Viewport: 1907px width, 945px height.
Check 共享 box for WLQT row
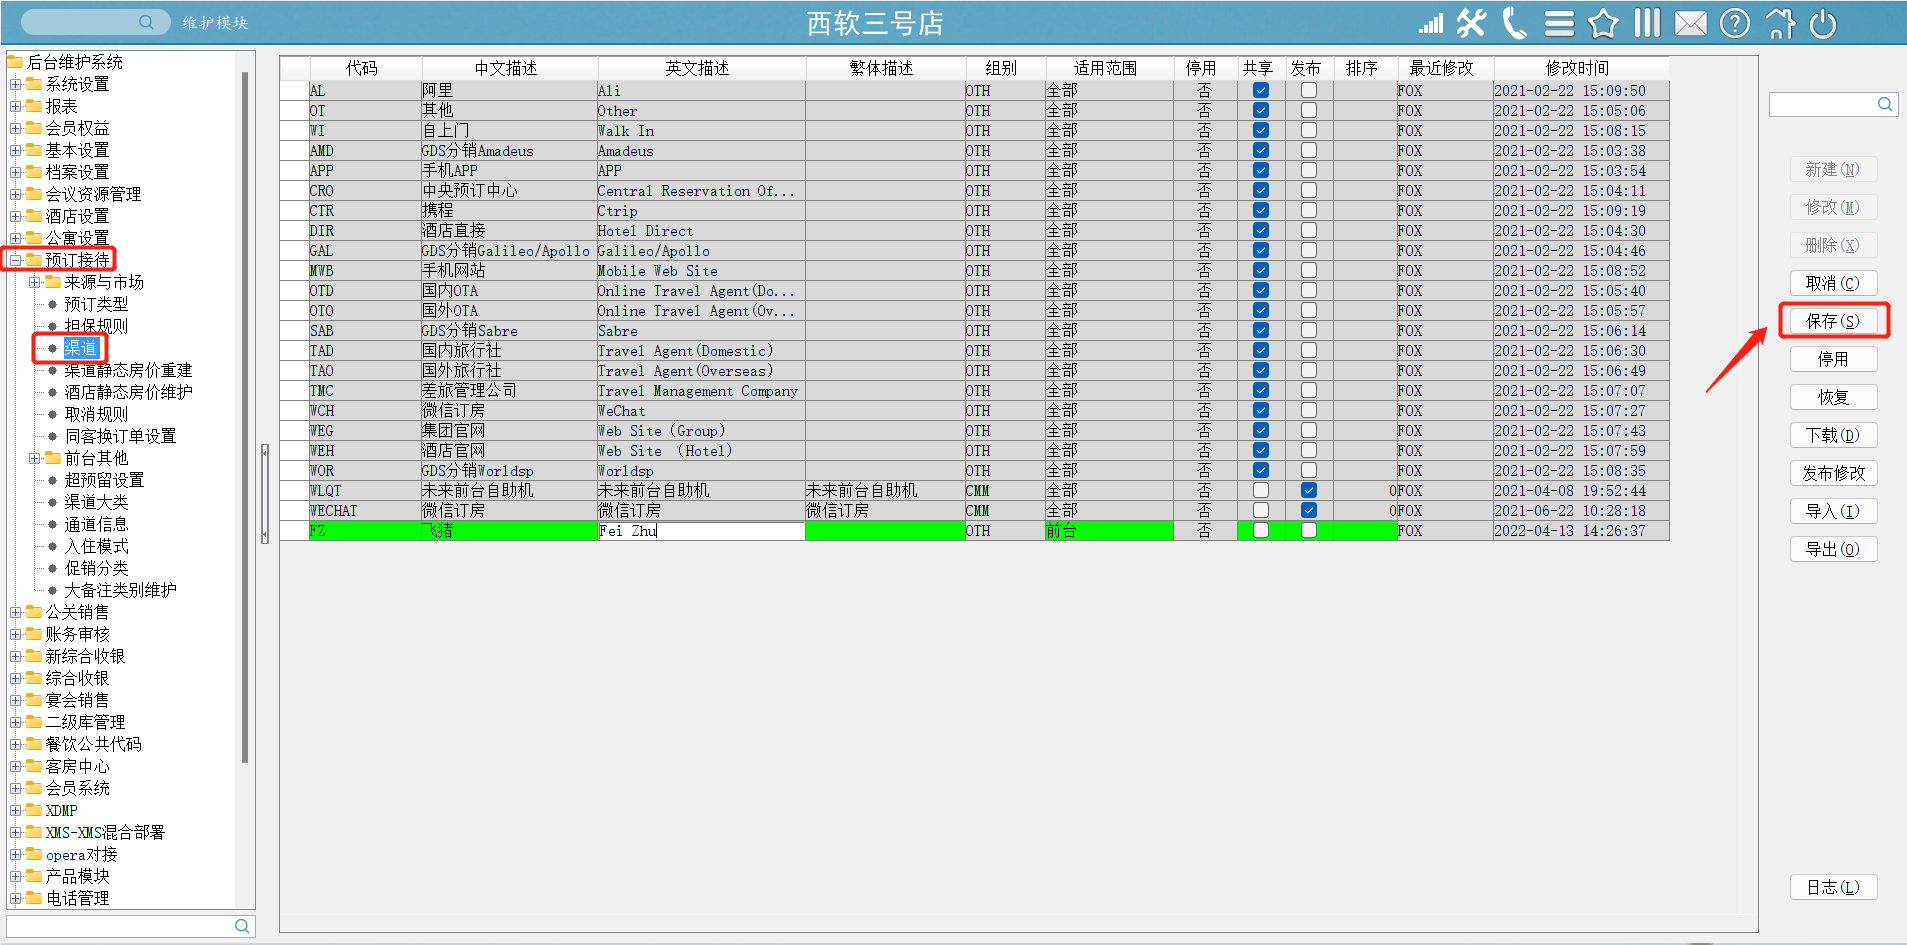pyautogui.click(x=1261, y=490)
